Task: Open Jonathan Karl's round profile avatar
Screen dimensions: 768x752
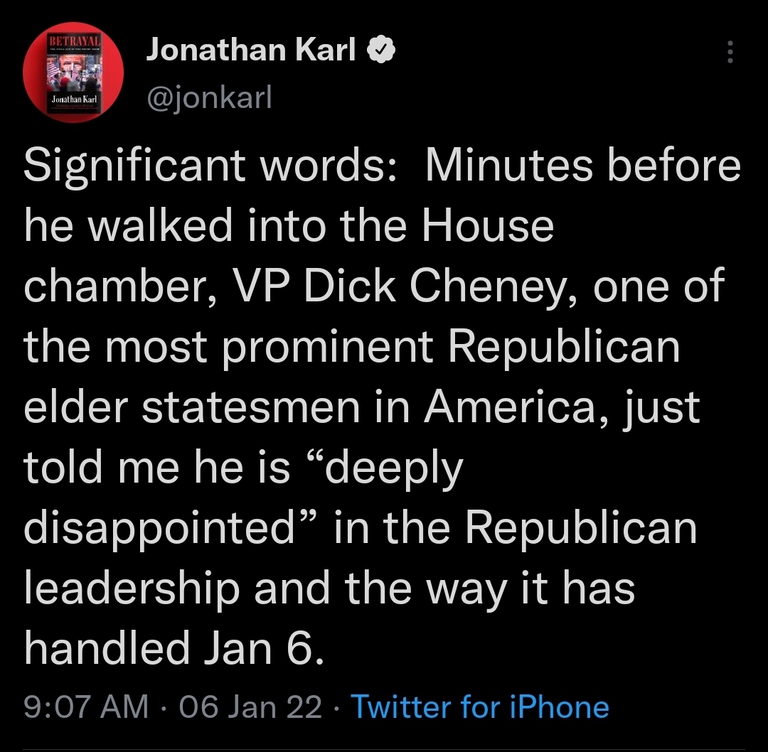Action: click(x=73, y=72)
